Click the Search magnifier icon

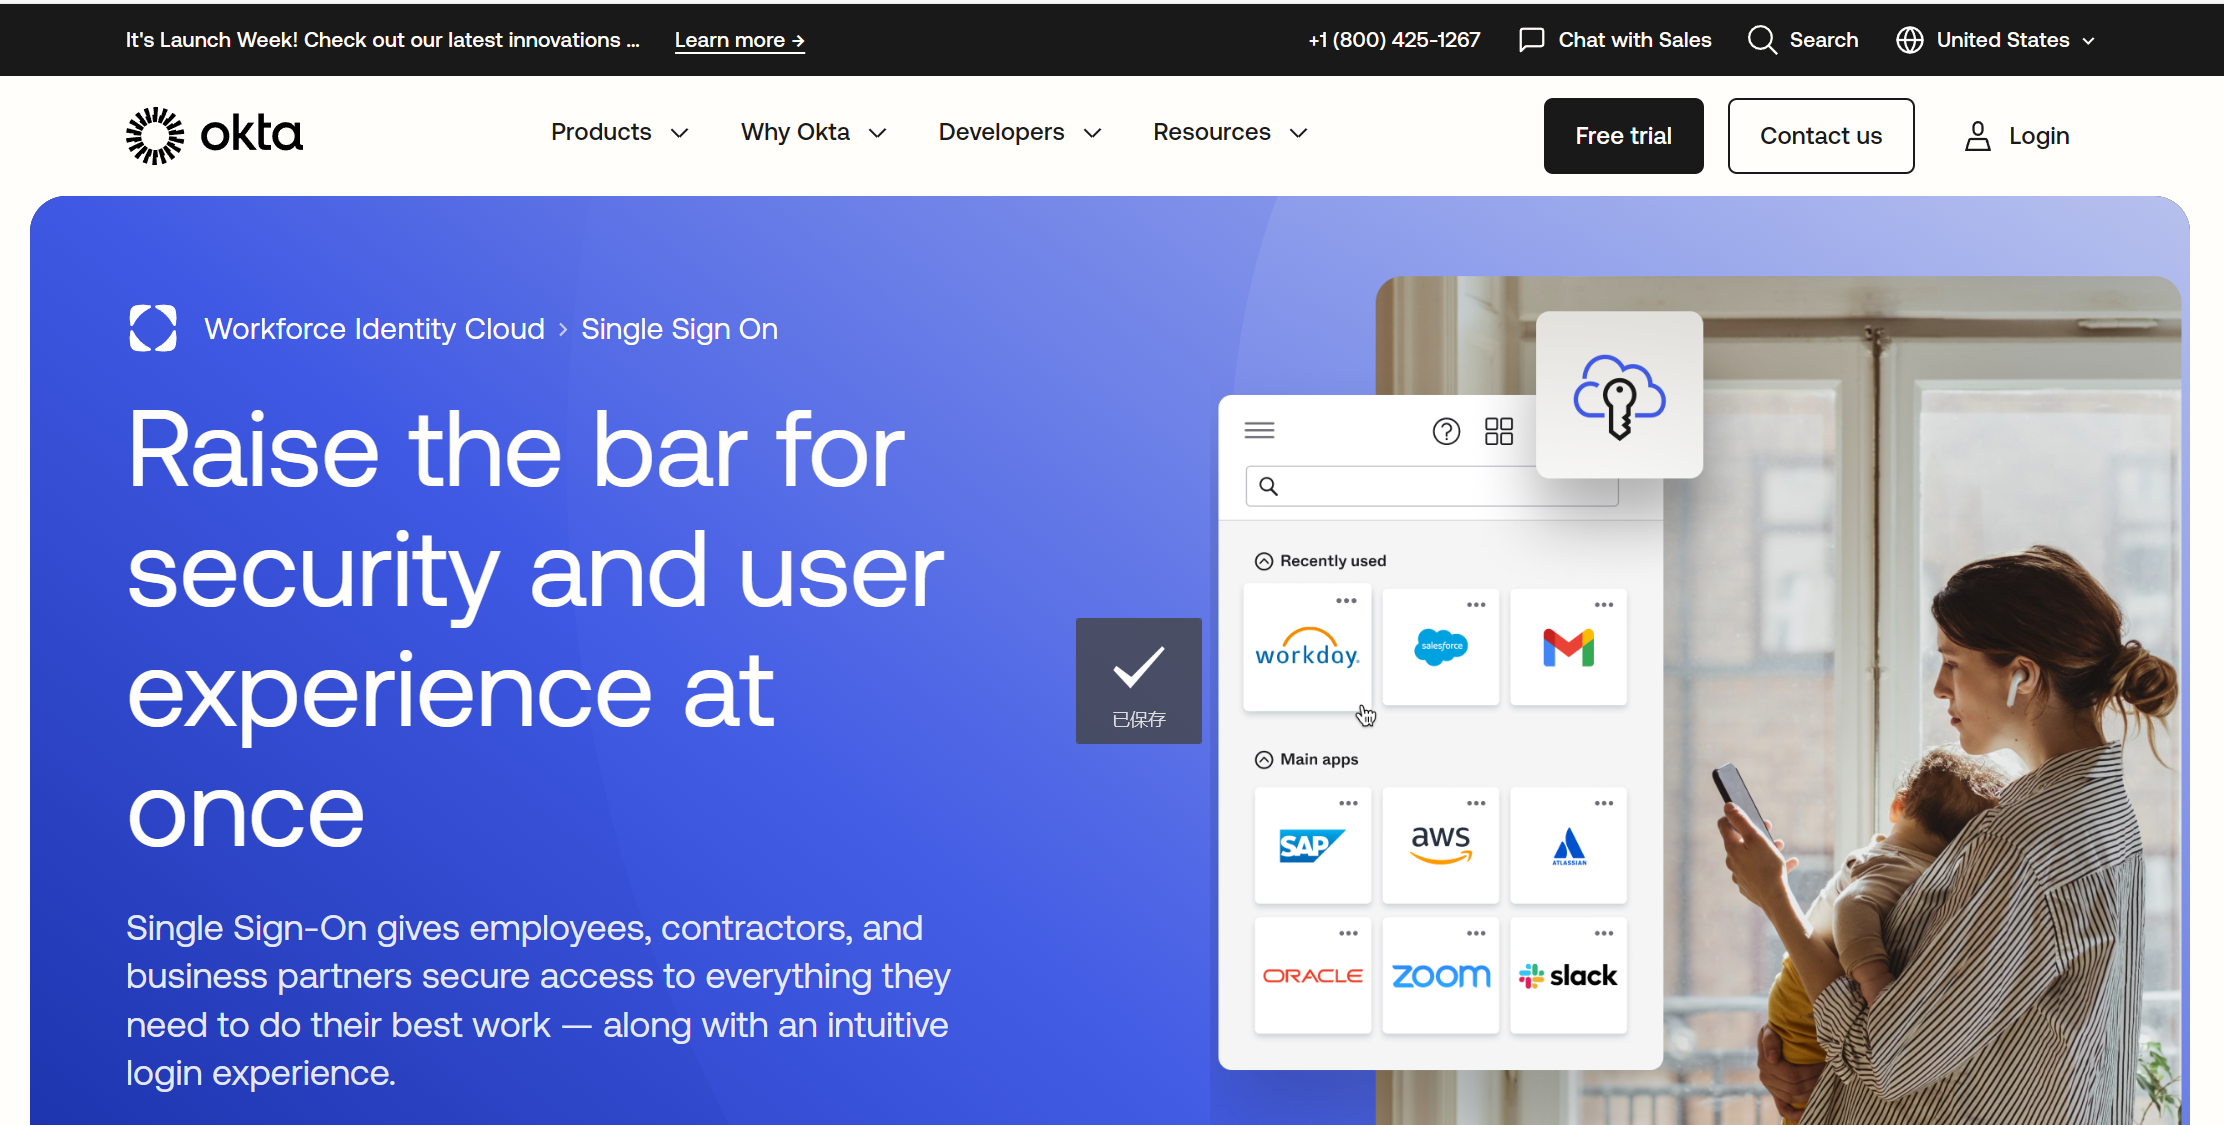pos(1761,40)
